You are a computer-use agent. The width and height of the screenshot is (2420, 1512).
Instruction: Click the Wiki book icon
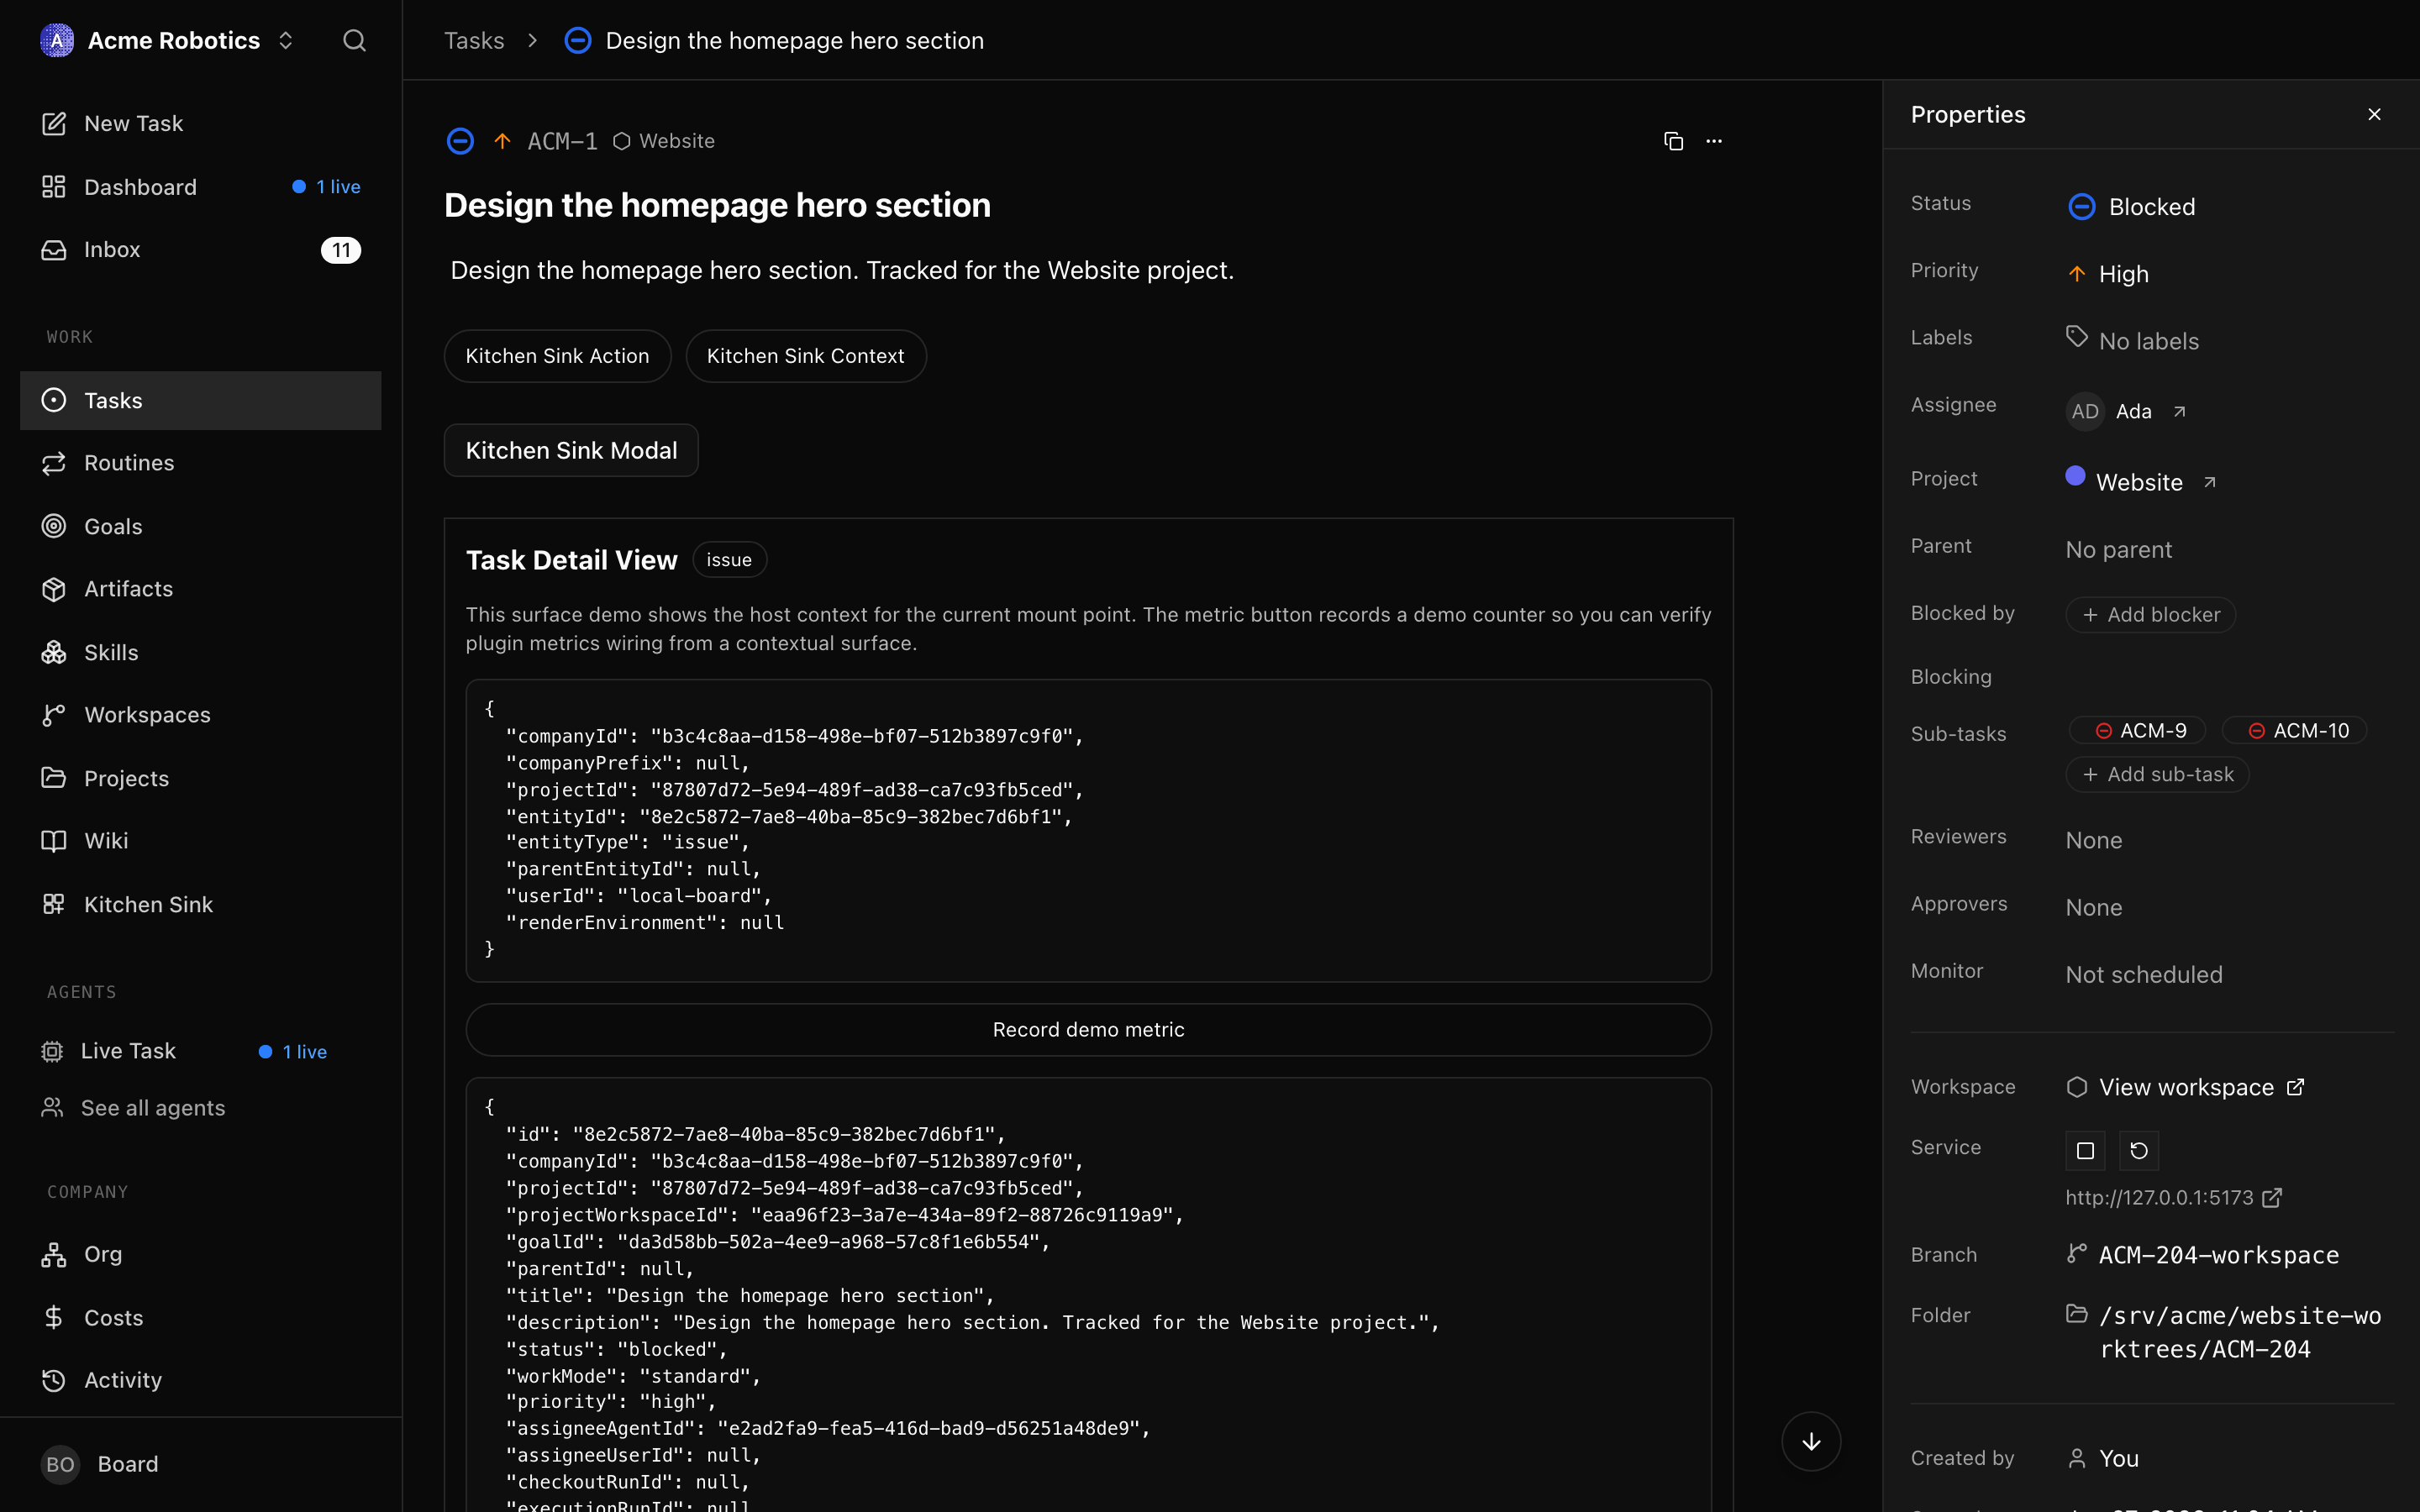pos(54,841)
